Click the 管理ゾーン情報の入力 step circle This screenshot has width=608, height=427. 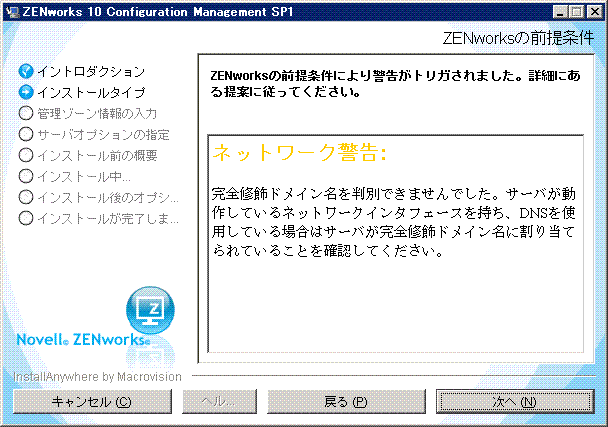26,113
